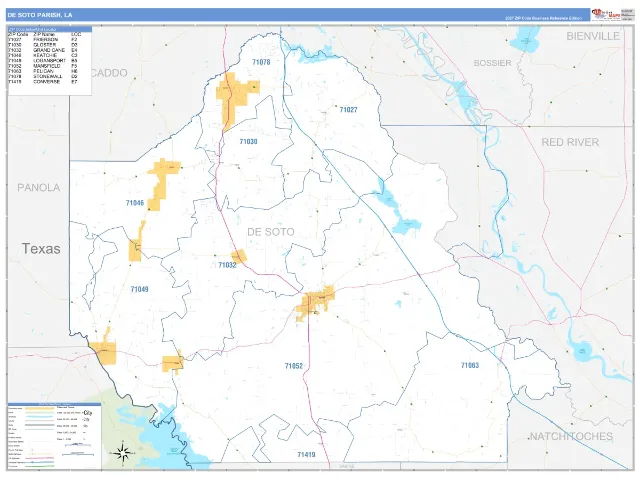Screen dimensions: 640x480
Task: Click the Texas state label
Action: click(41, 249)
